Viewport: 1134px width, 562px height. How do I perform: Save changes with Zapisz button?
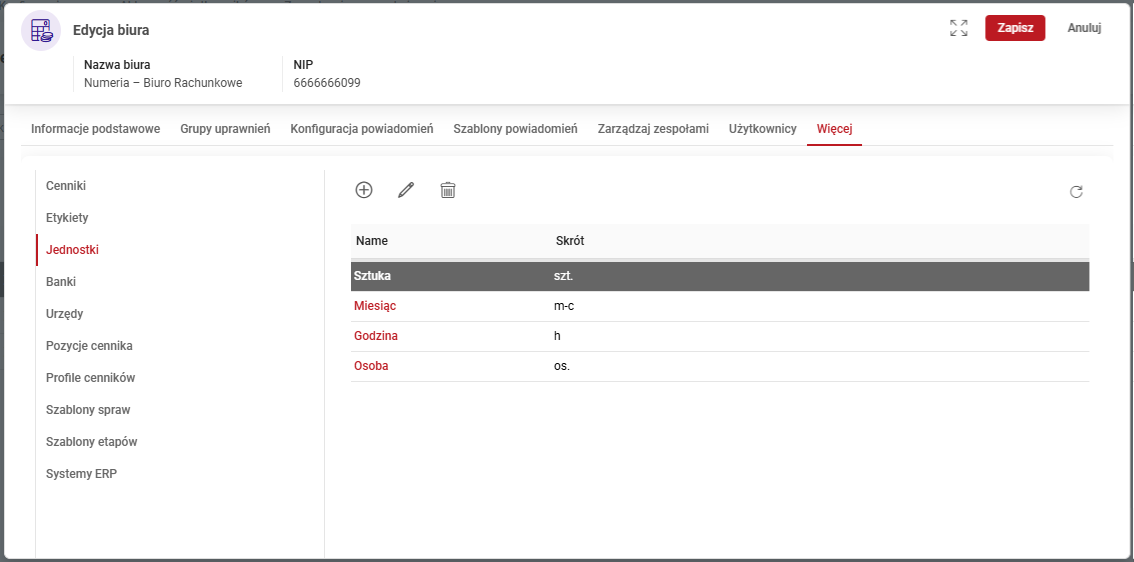tap(1015, 28)
